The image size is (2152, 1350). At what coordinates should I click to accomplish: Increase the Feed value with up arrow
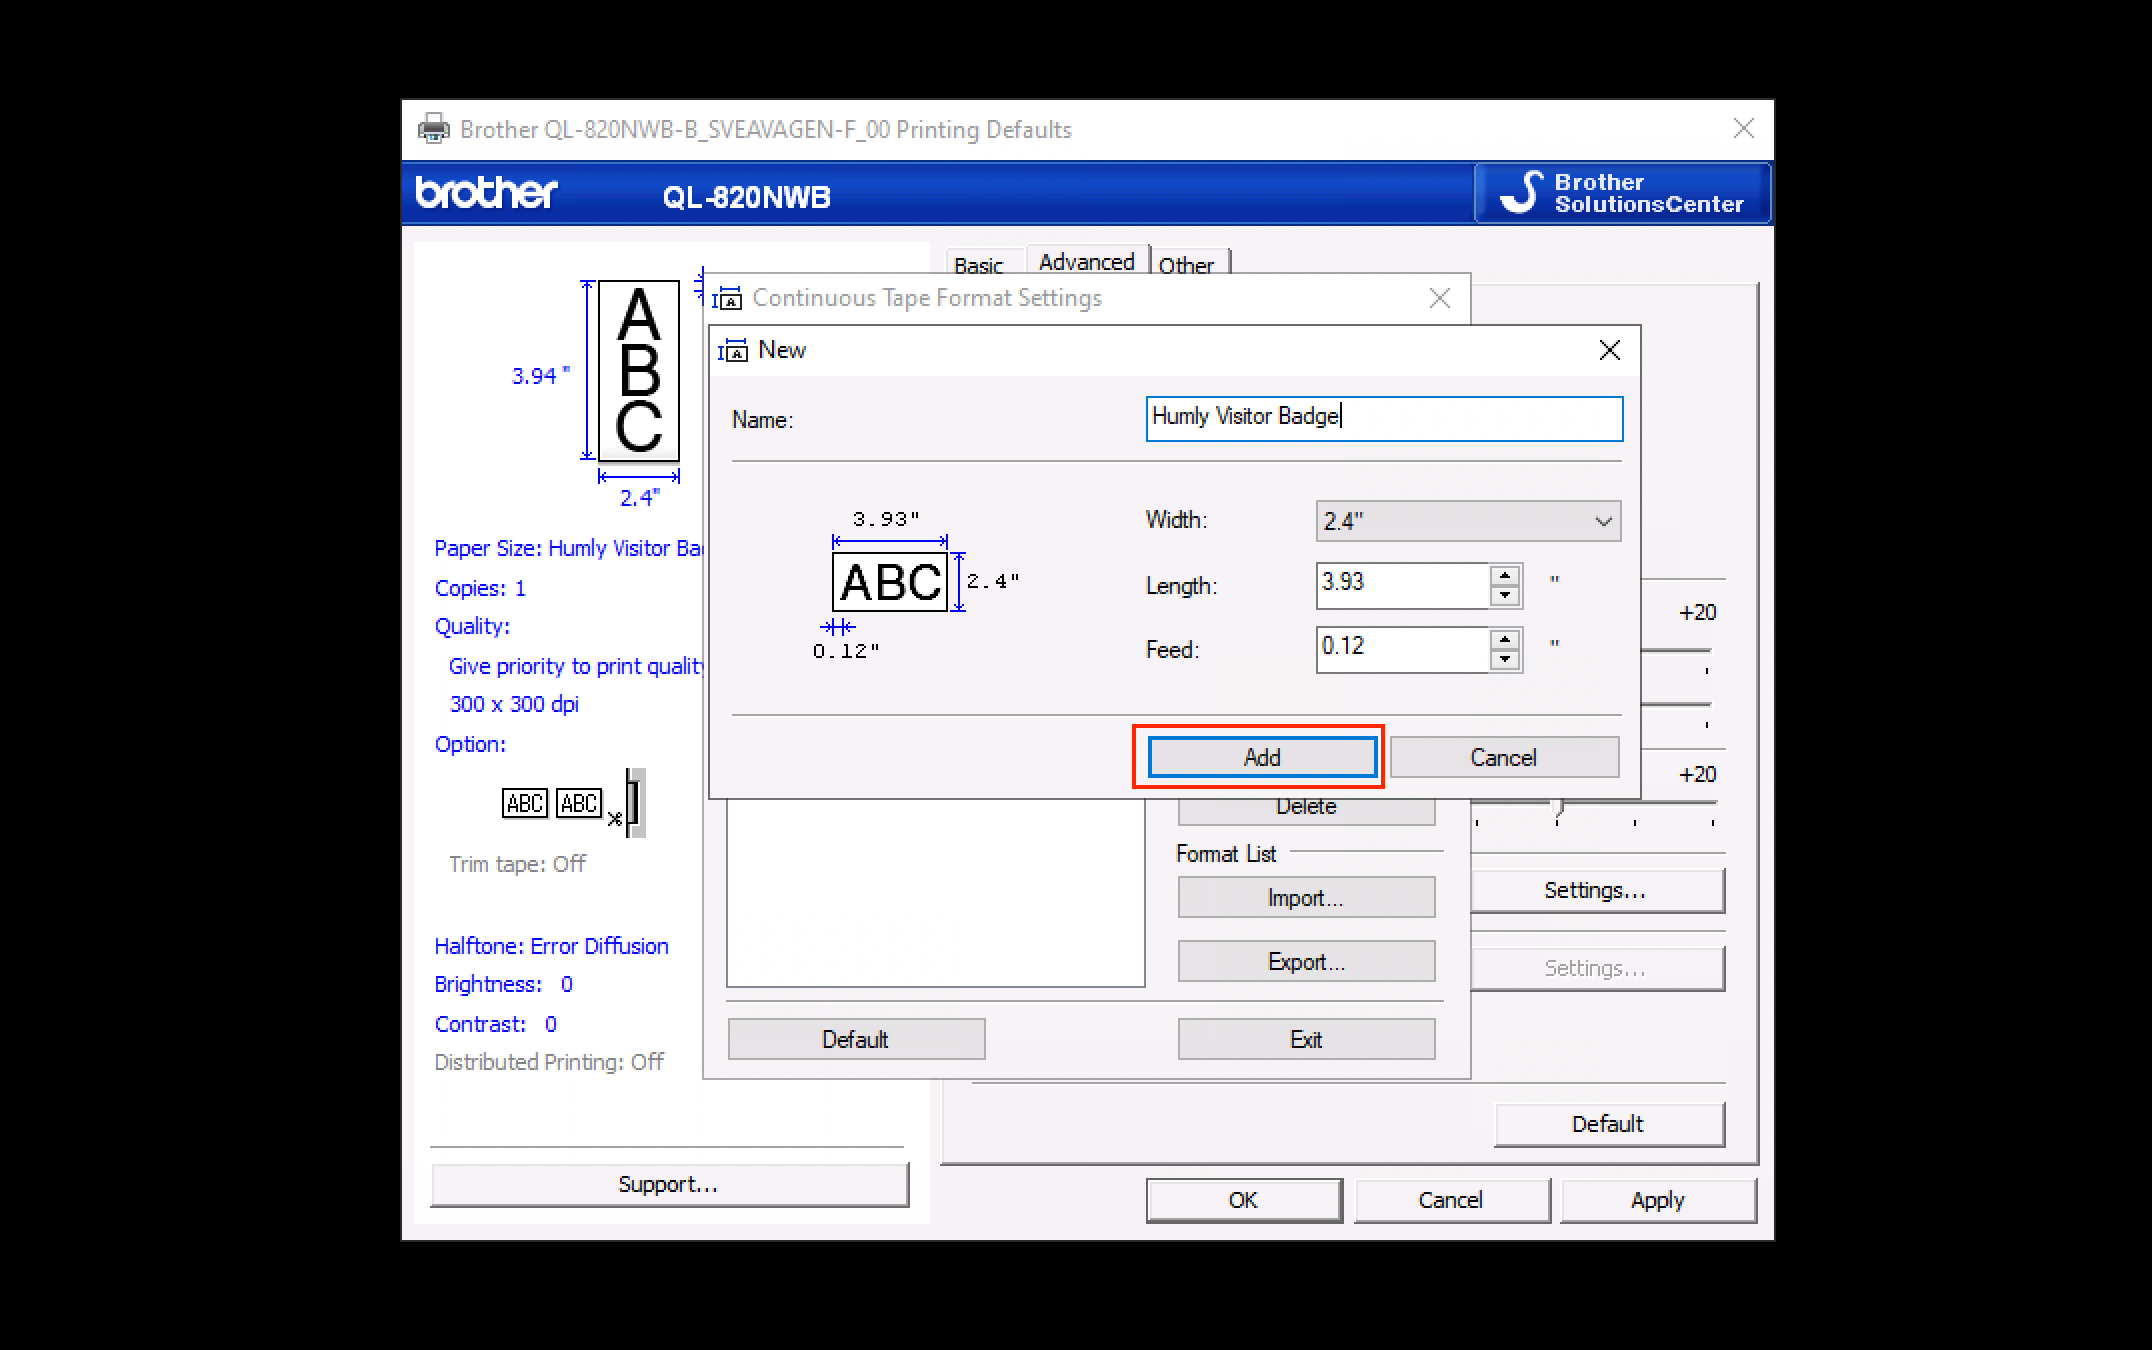1505,638
